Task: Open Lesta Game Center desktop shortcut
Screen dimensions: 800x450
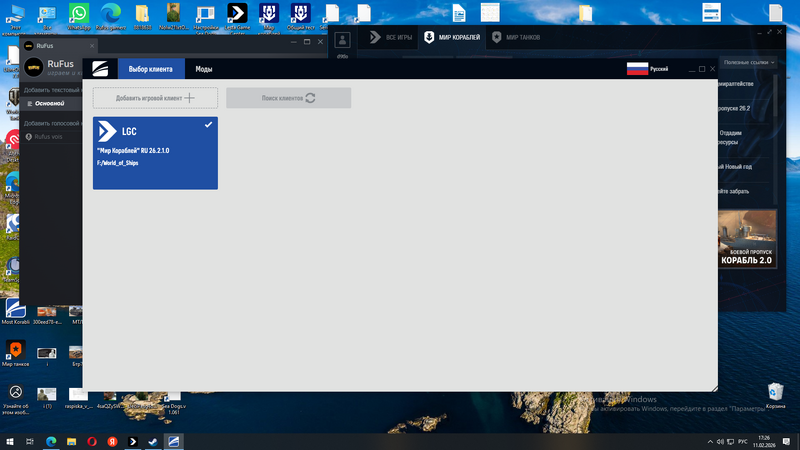Action: [x=238, y=14]
